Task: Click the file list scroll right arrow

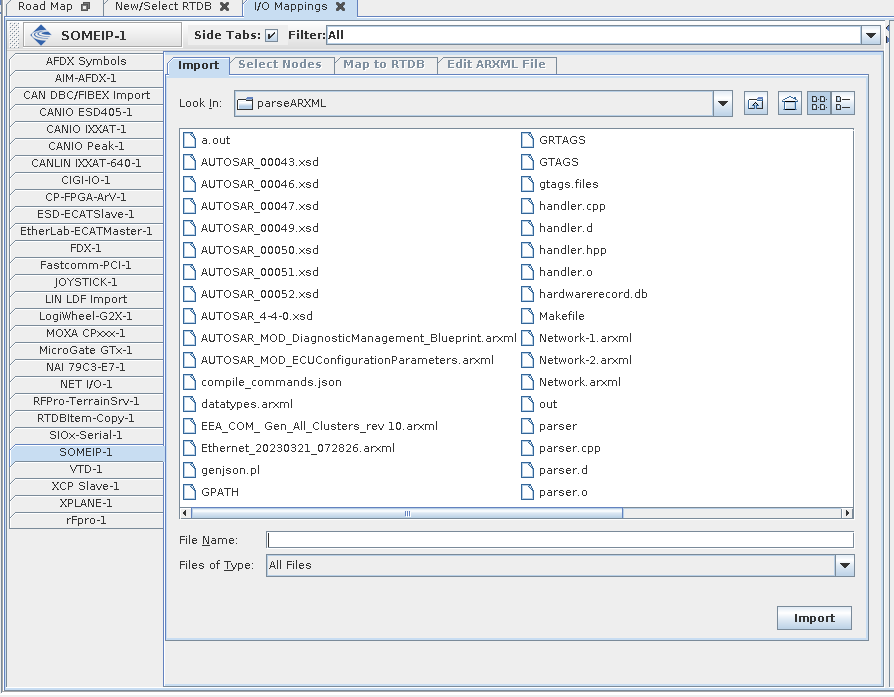Action: (x=848, y=513)
